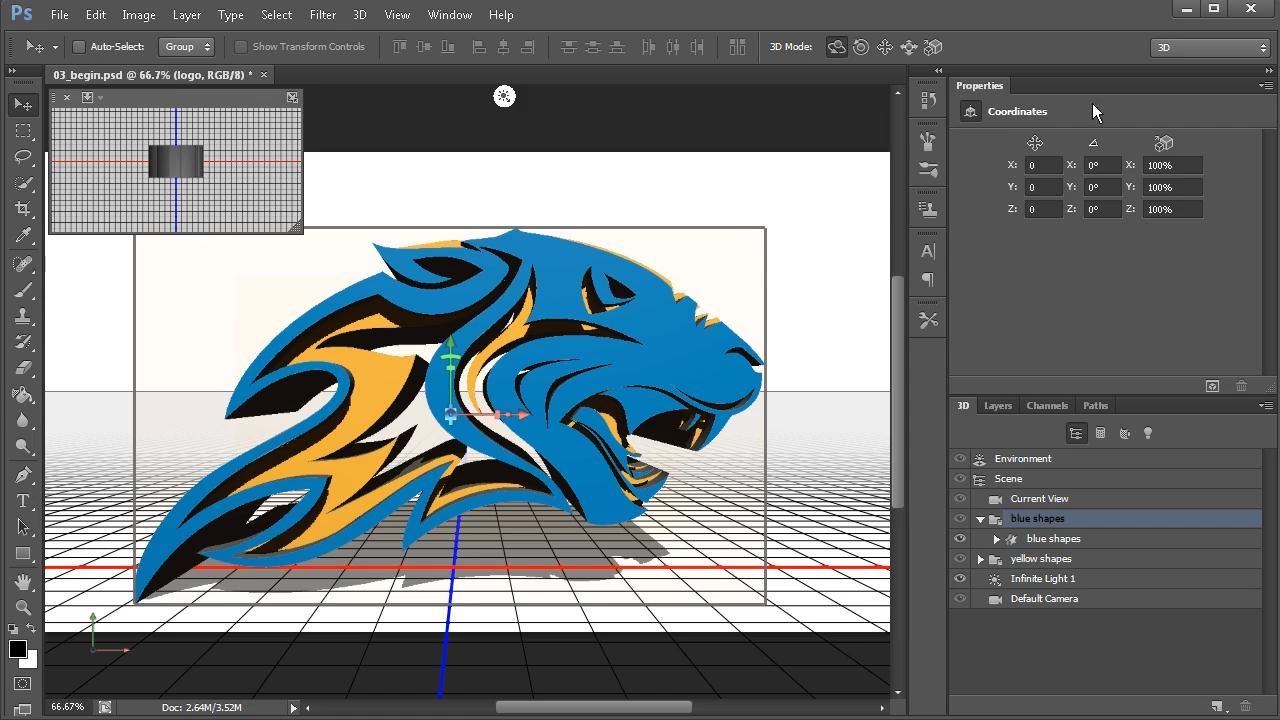Filter 3D panel by Meshes

(1100, 433)
